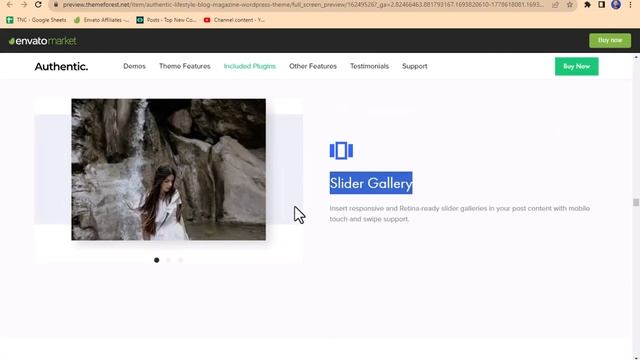This screenshot has height=360, width=640.
Task: Select the third slider pagination dot
Action: (x=180, y=260)
